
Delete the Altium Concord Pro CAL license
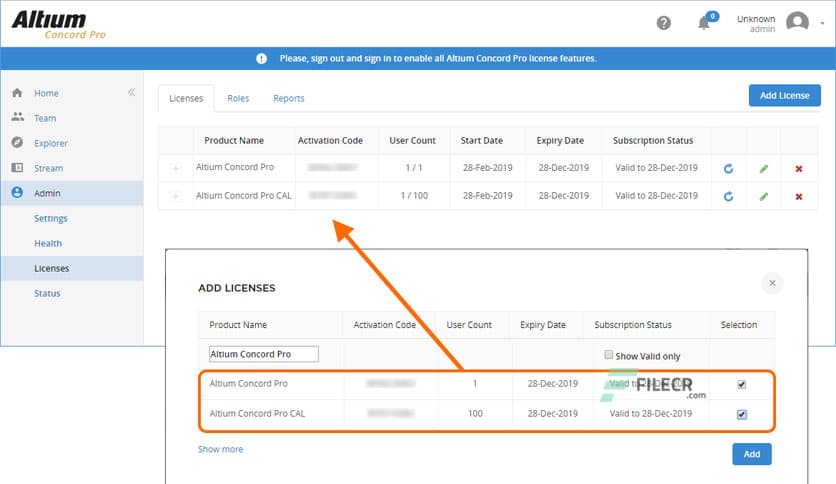pyautogui.click(x=798, y=196)
